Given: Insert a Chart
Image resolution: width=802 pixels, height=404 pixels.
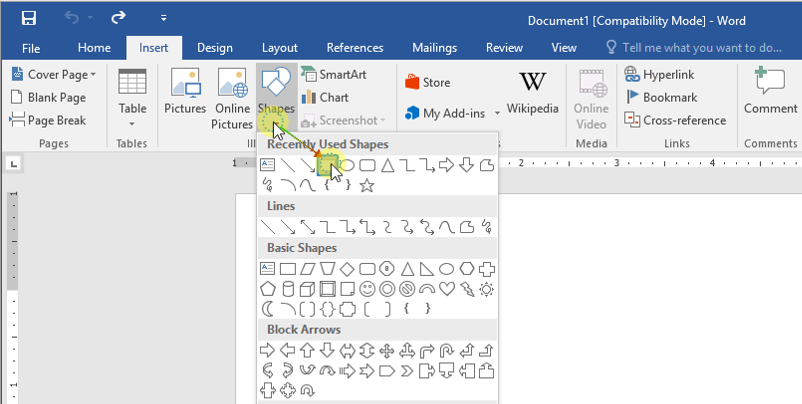Looking at the screenshot, I should [x=325, y=98].
